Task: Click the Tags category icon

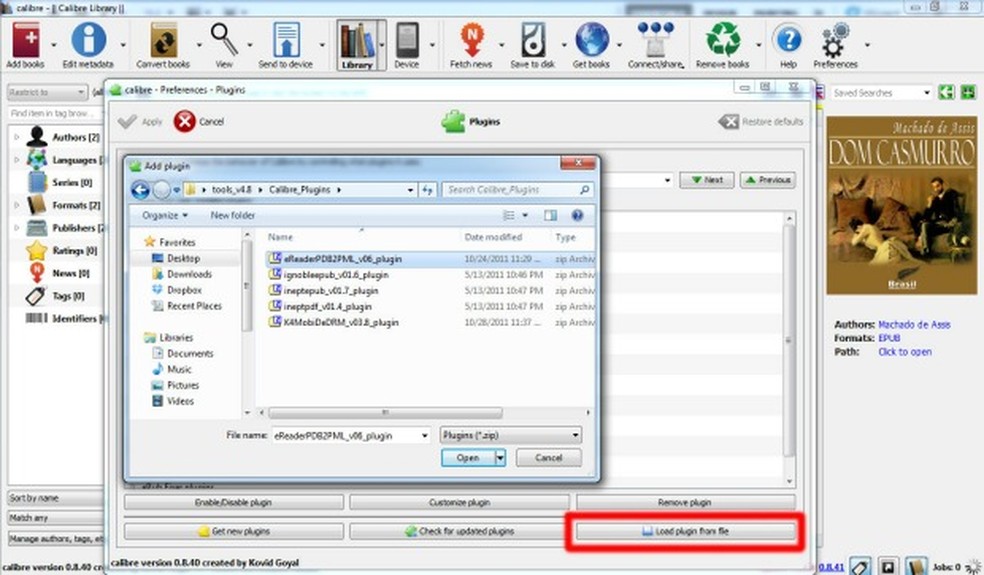Action: (36, 296)
